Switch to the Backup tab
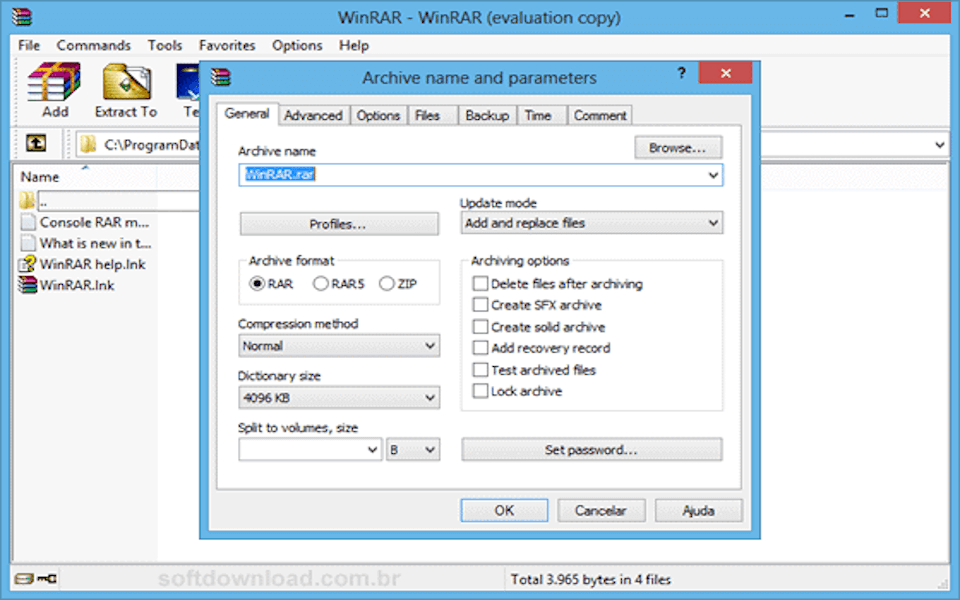960x600 pixels. pyautogui.click(x=487, y=115)
